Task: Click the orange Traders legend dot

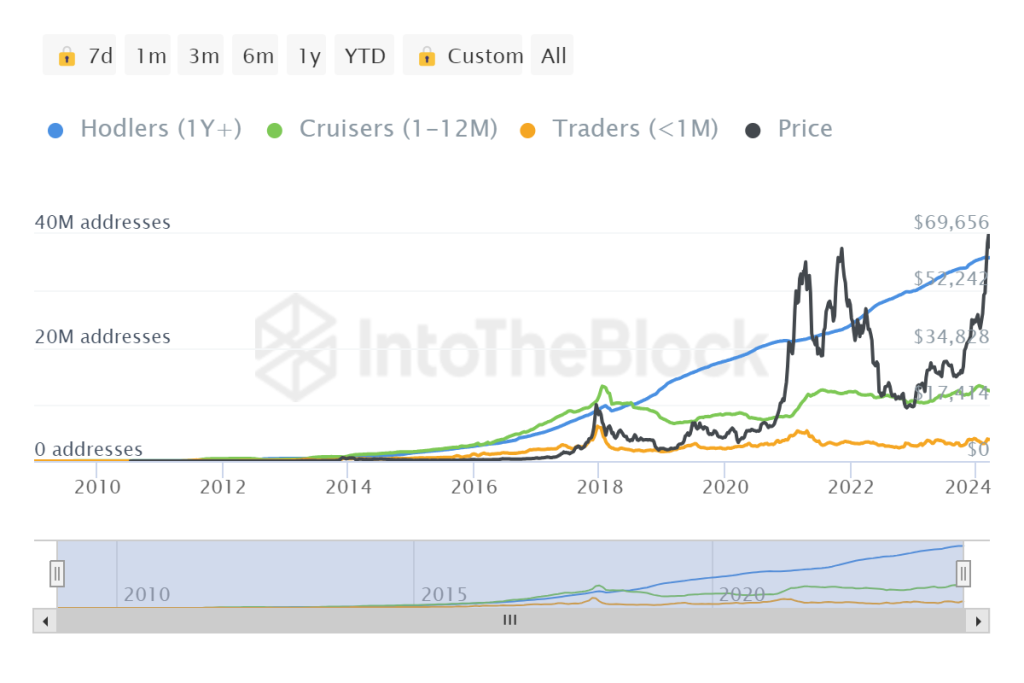Action: [528, 129]
